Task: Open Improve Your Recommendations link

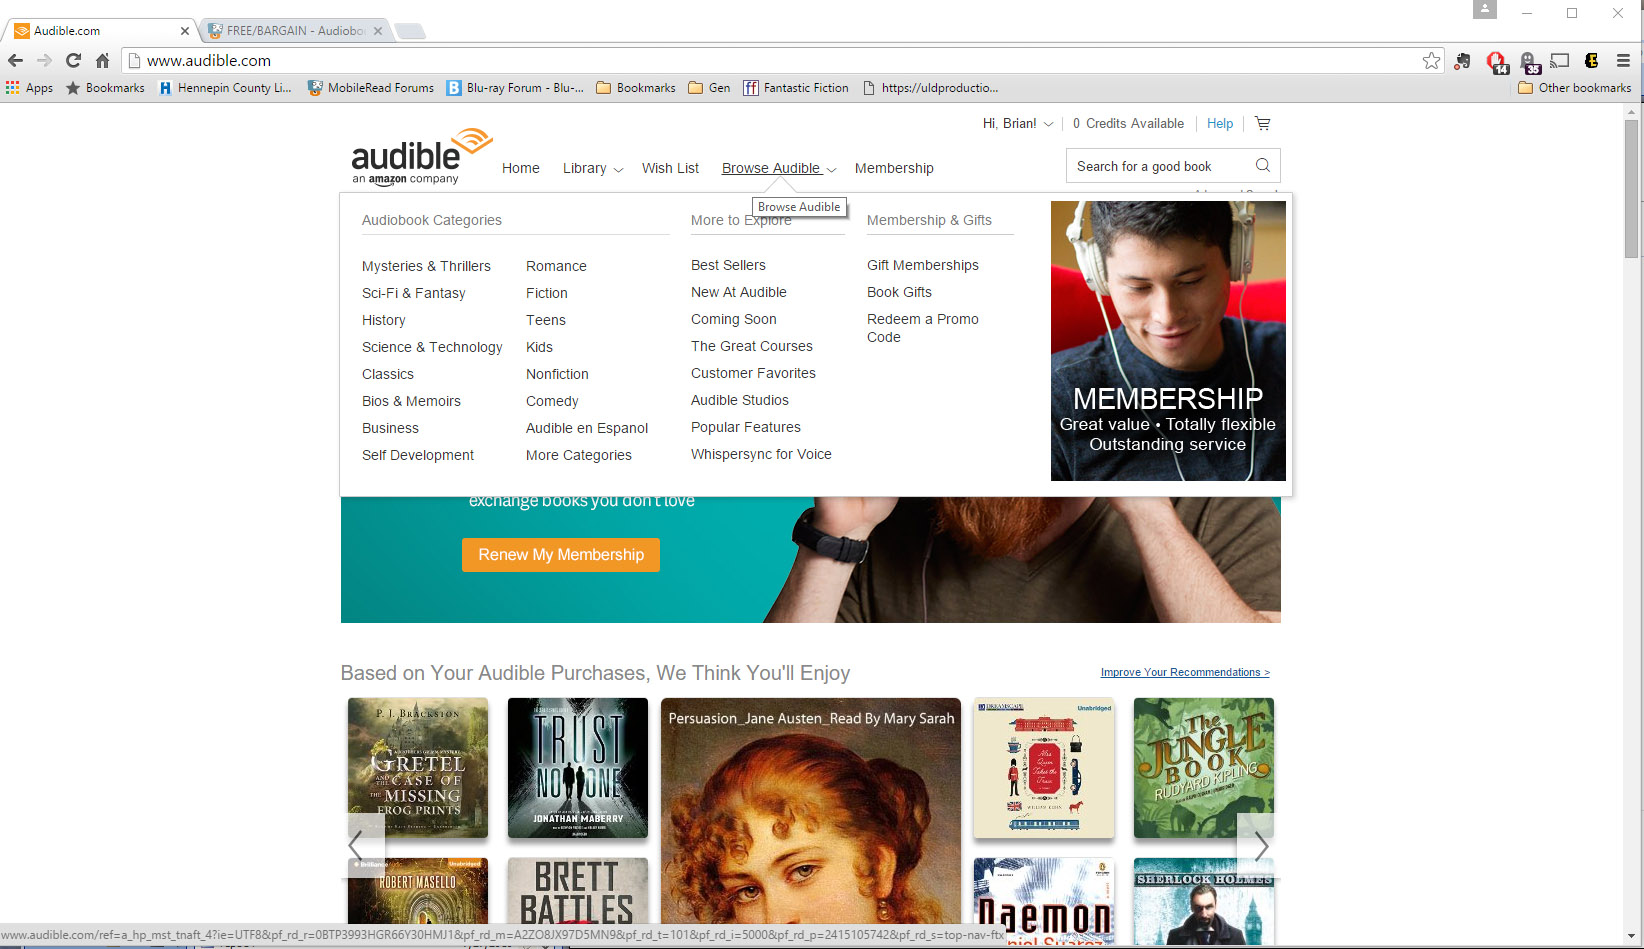Action: (1185, 672)
